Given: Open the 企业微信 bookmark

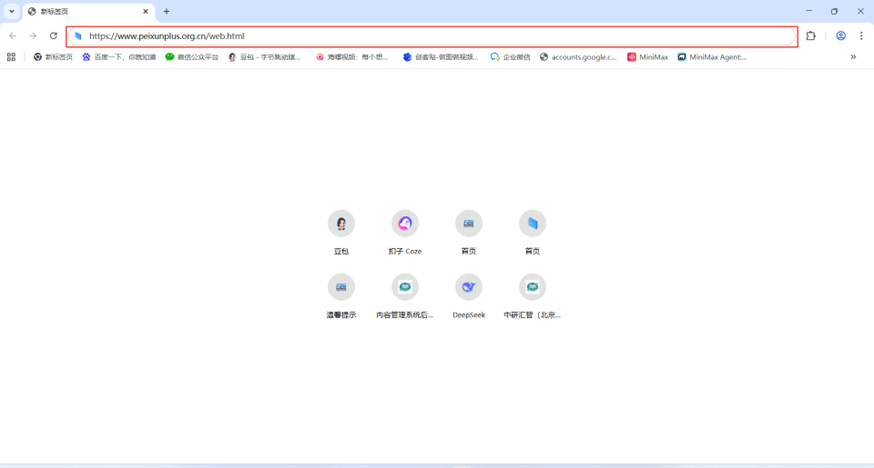Looking at the screenshot, I should 510,57.
